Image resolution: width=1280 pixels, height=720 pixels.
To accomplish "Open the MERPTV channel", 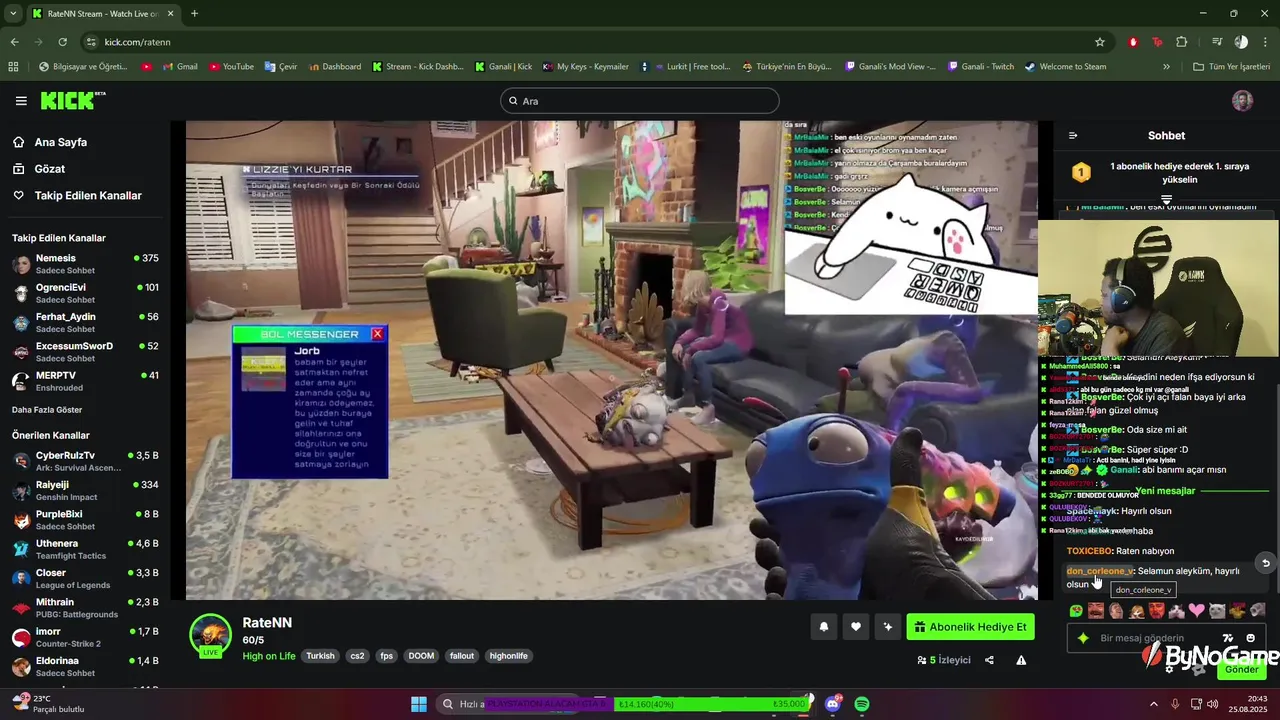I will [85, 381].
